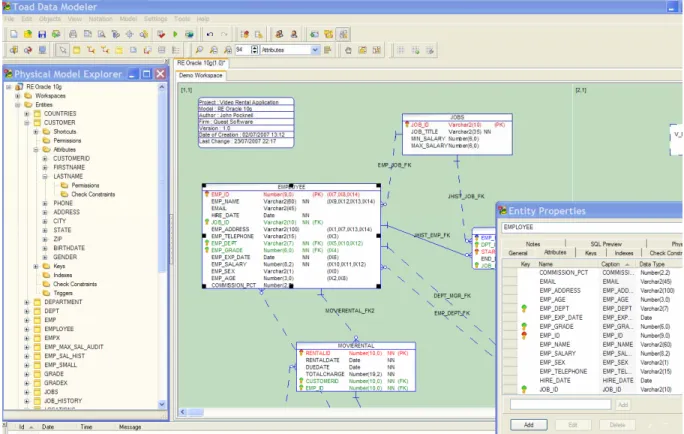Click the Find magnifier page icon

click(x=101, y=34)
